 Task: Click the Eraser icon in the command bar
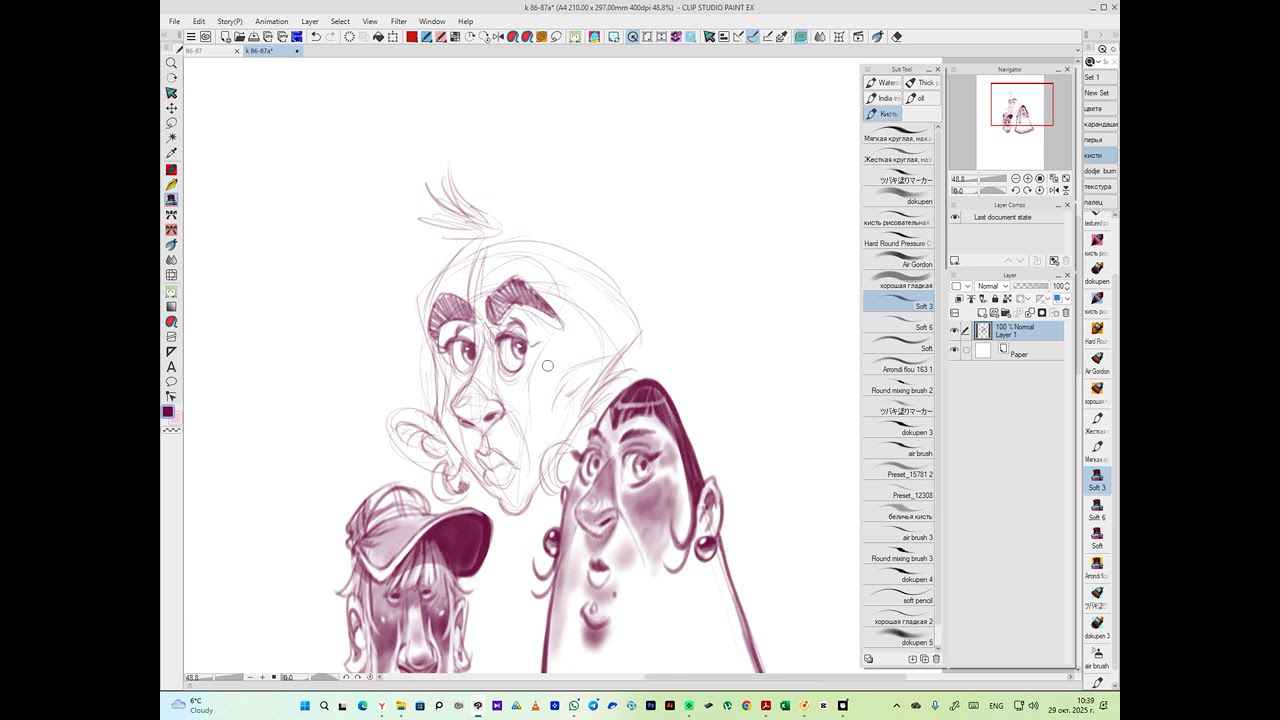(x=896, y=36)
